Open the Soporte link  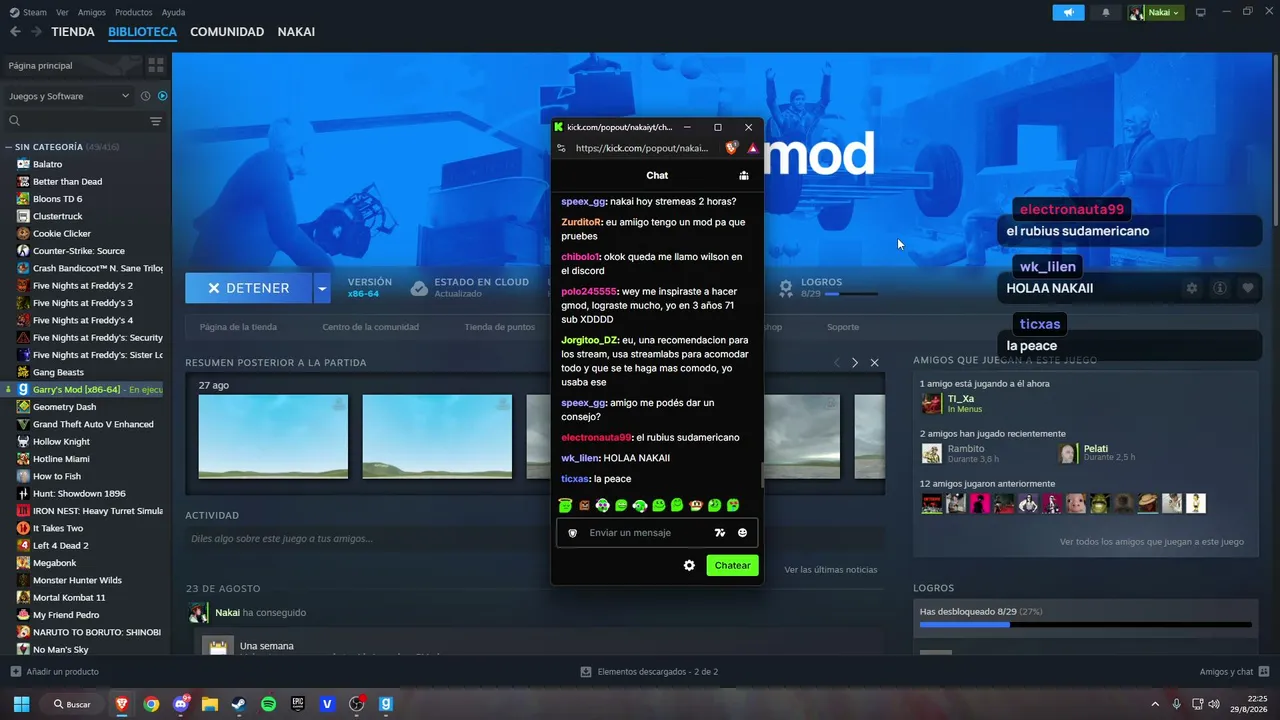843,327
